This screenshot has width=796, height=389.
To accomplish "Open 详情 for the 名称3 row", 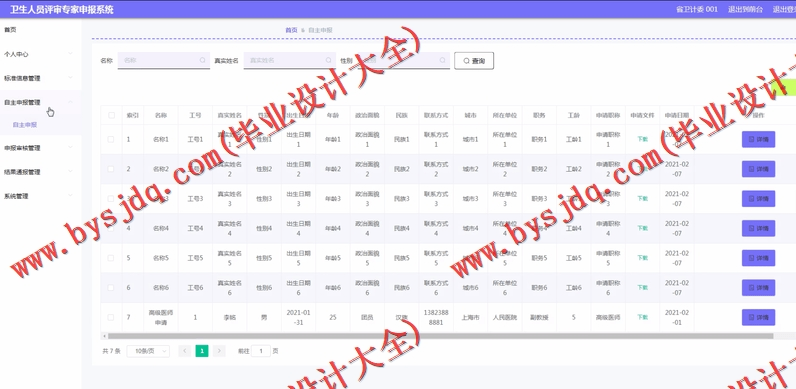I will pyautogui.click(x=758, y=199).
